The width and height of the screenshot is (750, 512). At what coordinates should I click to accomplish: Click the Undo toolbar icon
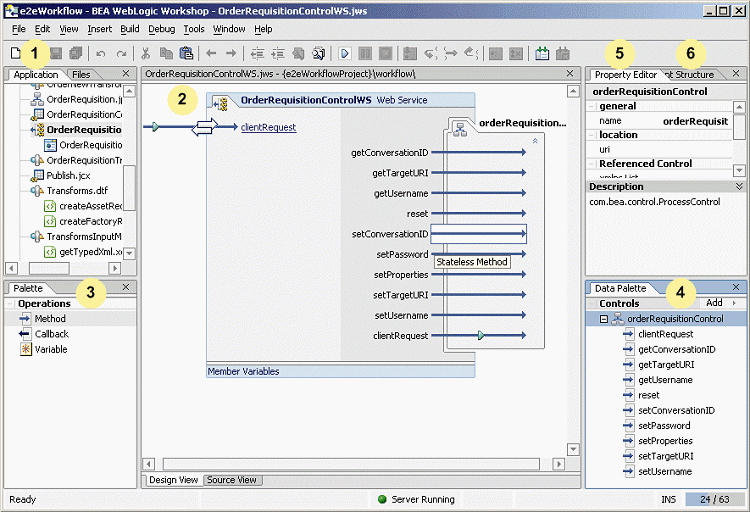100,54
